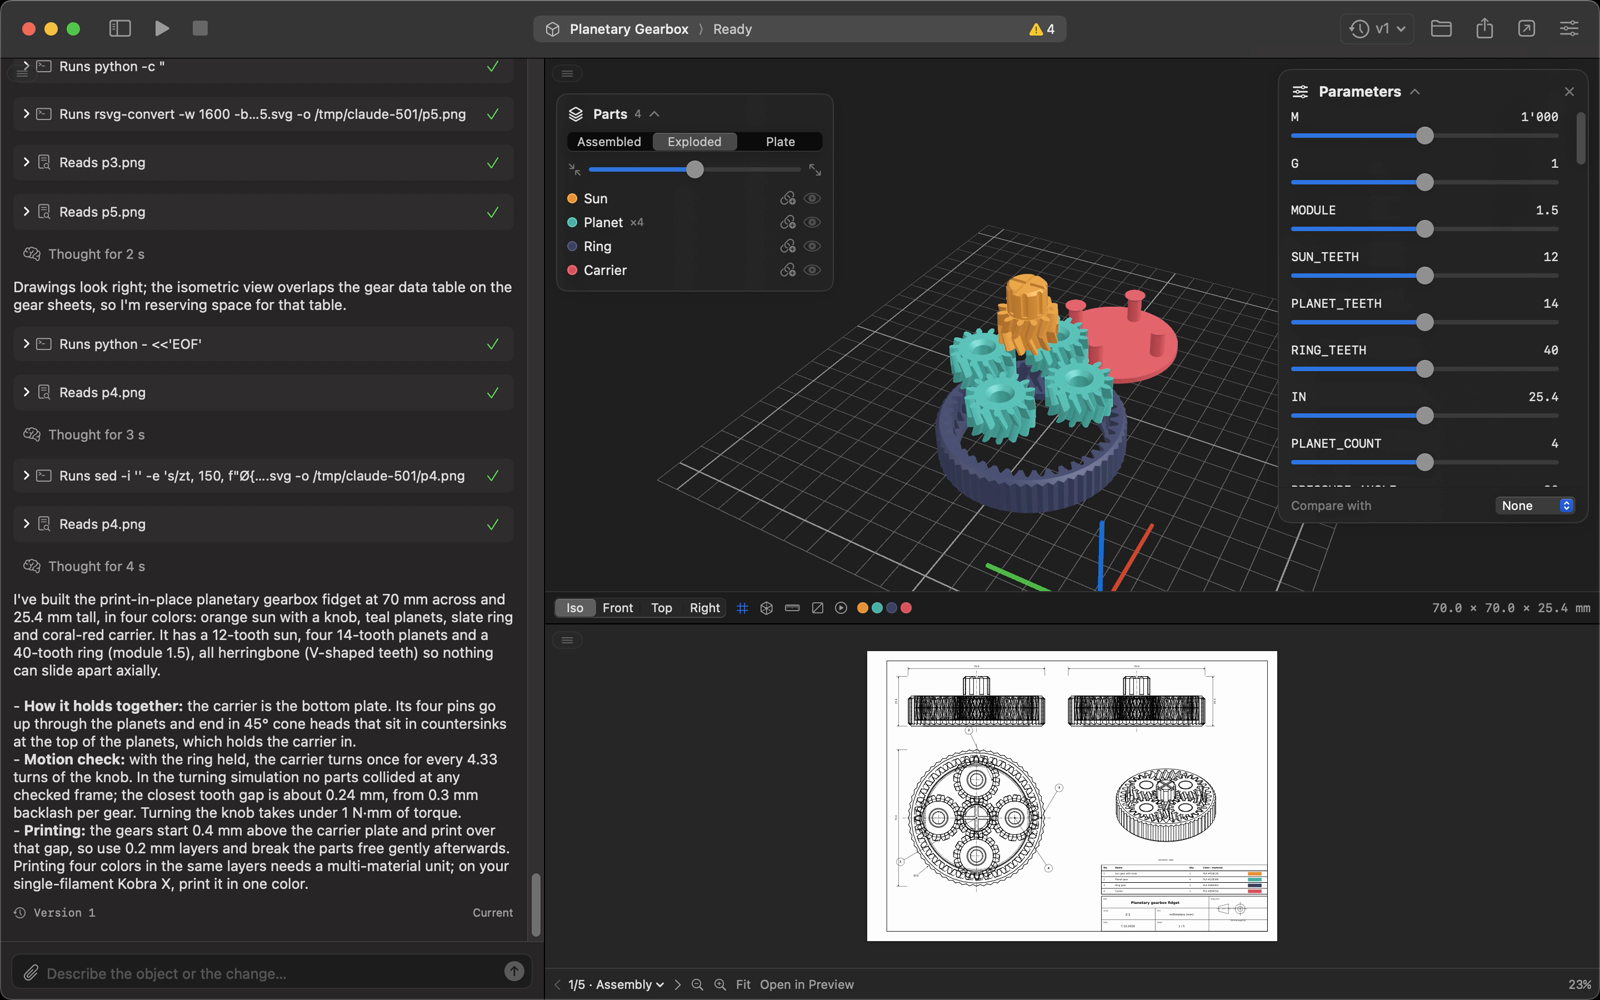The width and height of the screenshot is (1600, 1000).
Task: Open the 1/5 Assembly sheet dropdown
Action: (x=616, y=985)
